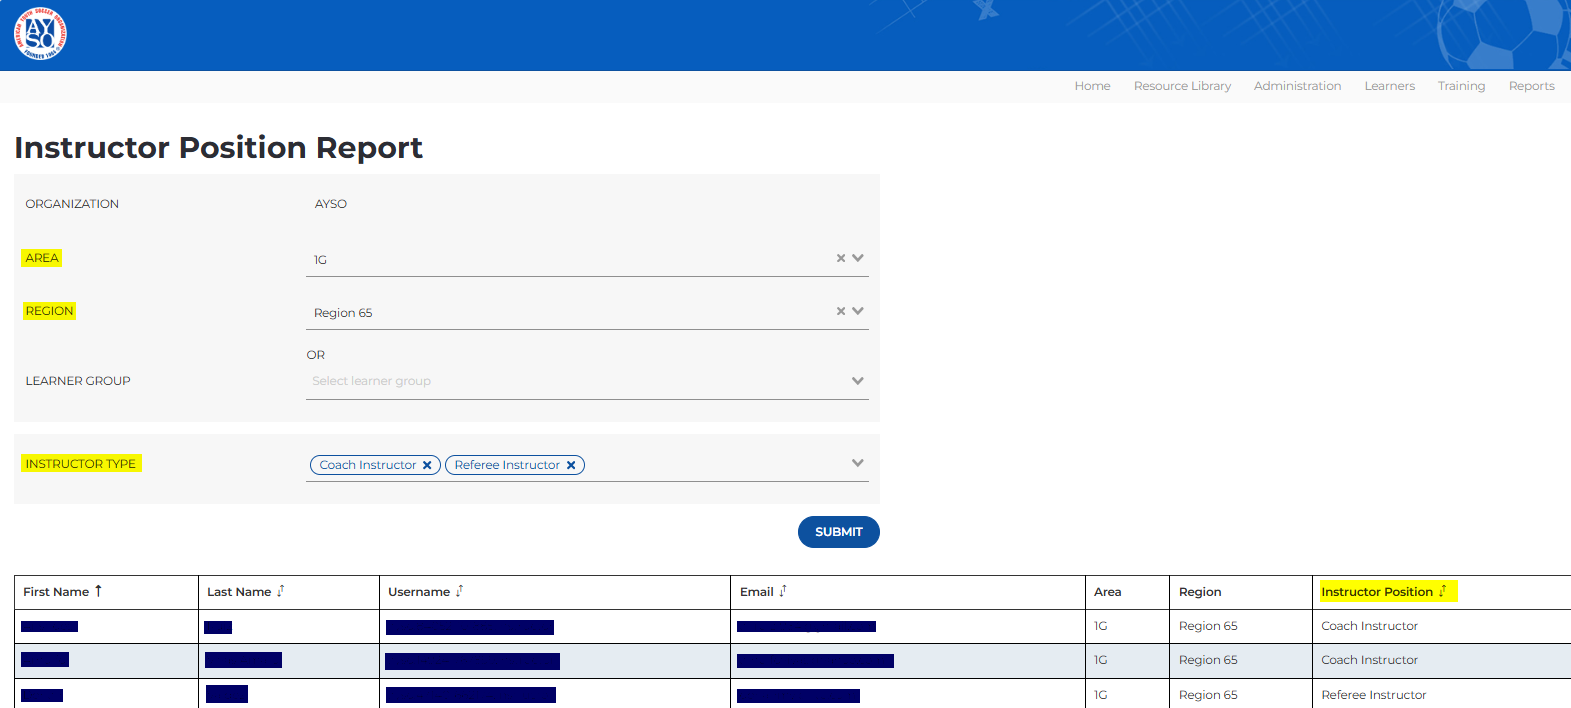This screenshot has width=1571, height=708.
Task: Open the Reports menu item
Action: click(1531, 86)
